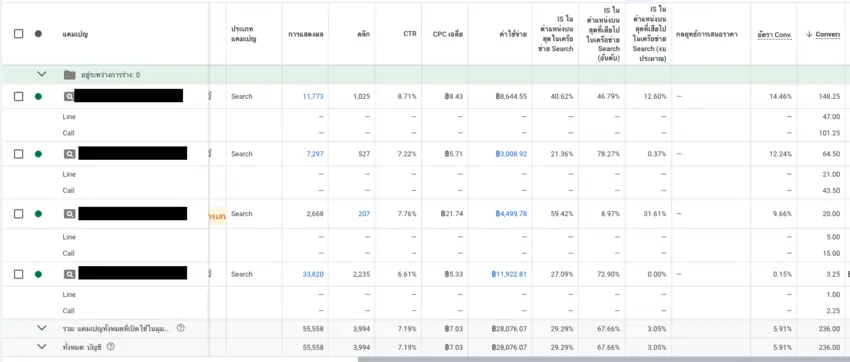Click the 64.50 conversions value
850x362 pixels.
coord(831,154)
